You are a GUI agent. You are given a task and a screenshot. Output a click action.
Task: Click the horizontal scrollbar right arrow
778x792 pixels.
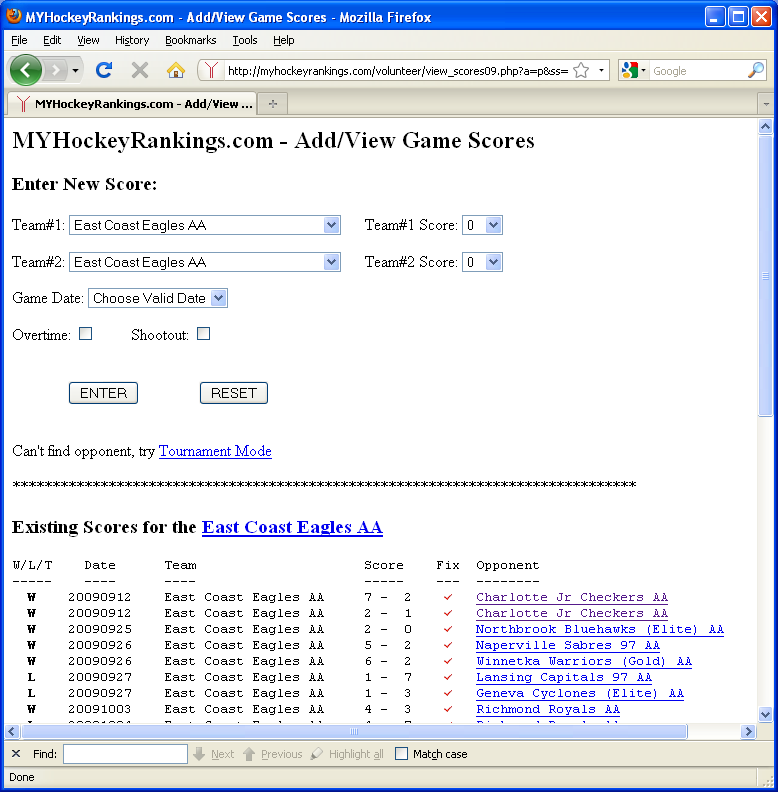[x=748, y=731]
